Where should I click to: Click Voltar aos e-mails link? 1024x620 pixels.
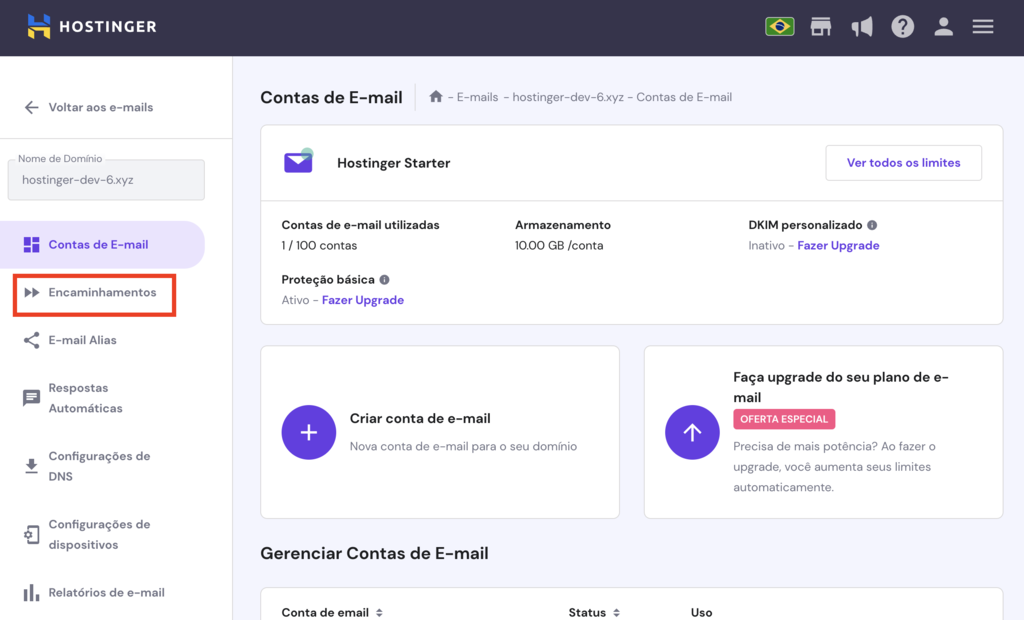(x=101, y=107)
